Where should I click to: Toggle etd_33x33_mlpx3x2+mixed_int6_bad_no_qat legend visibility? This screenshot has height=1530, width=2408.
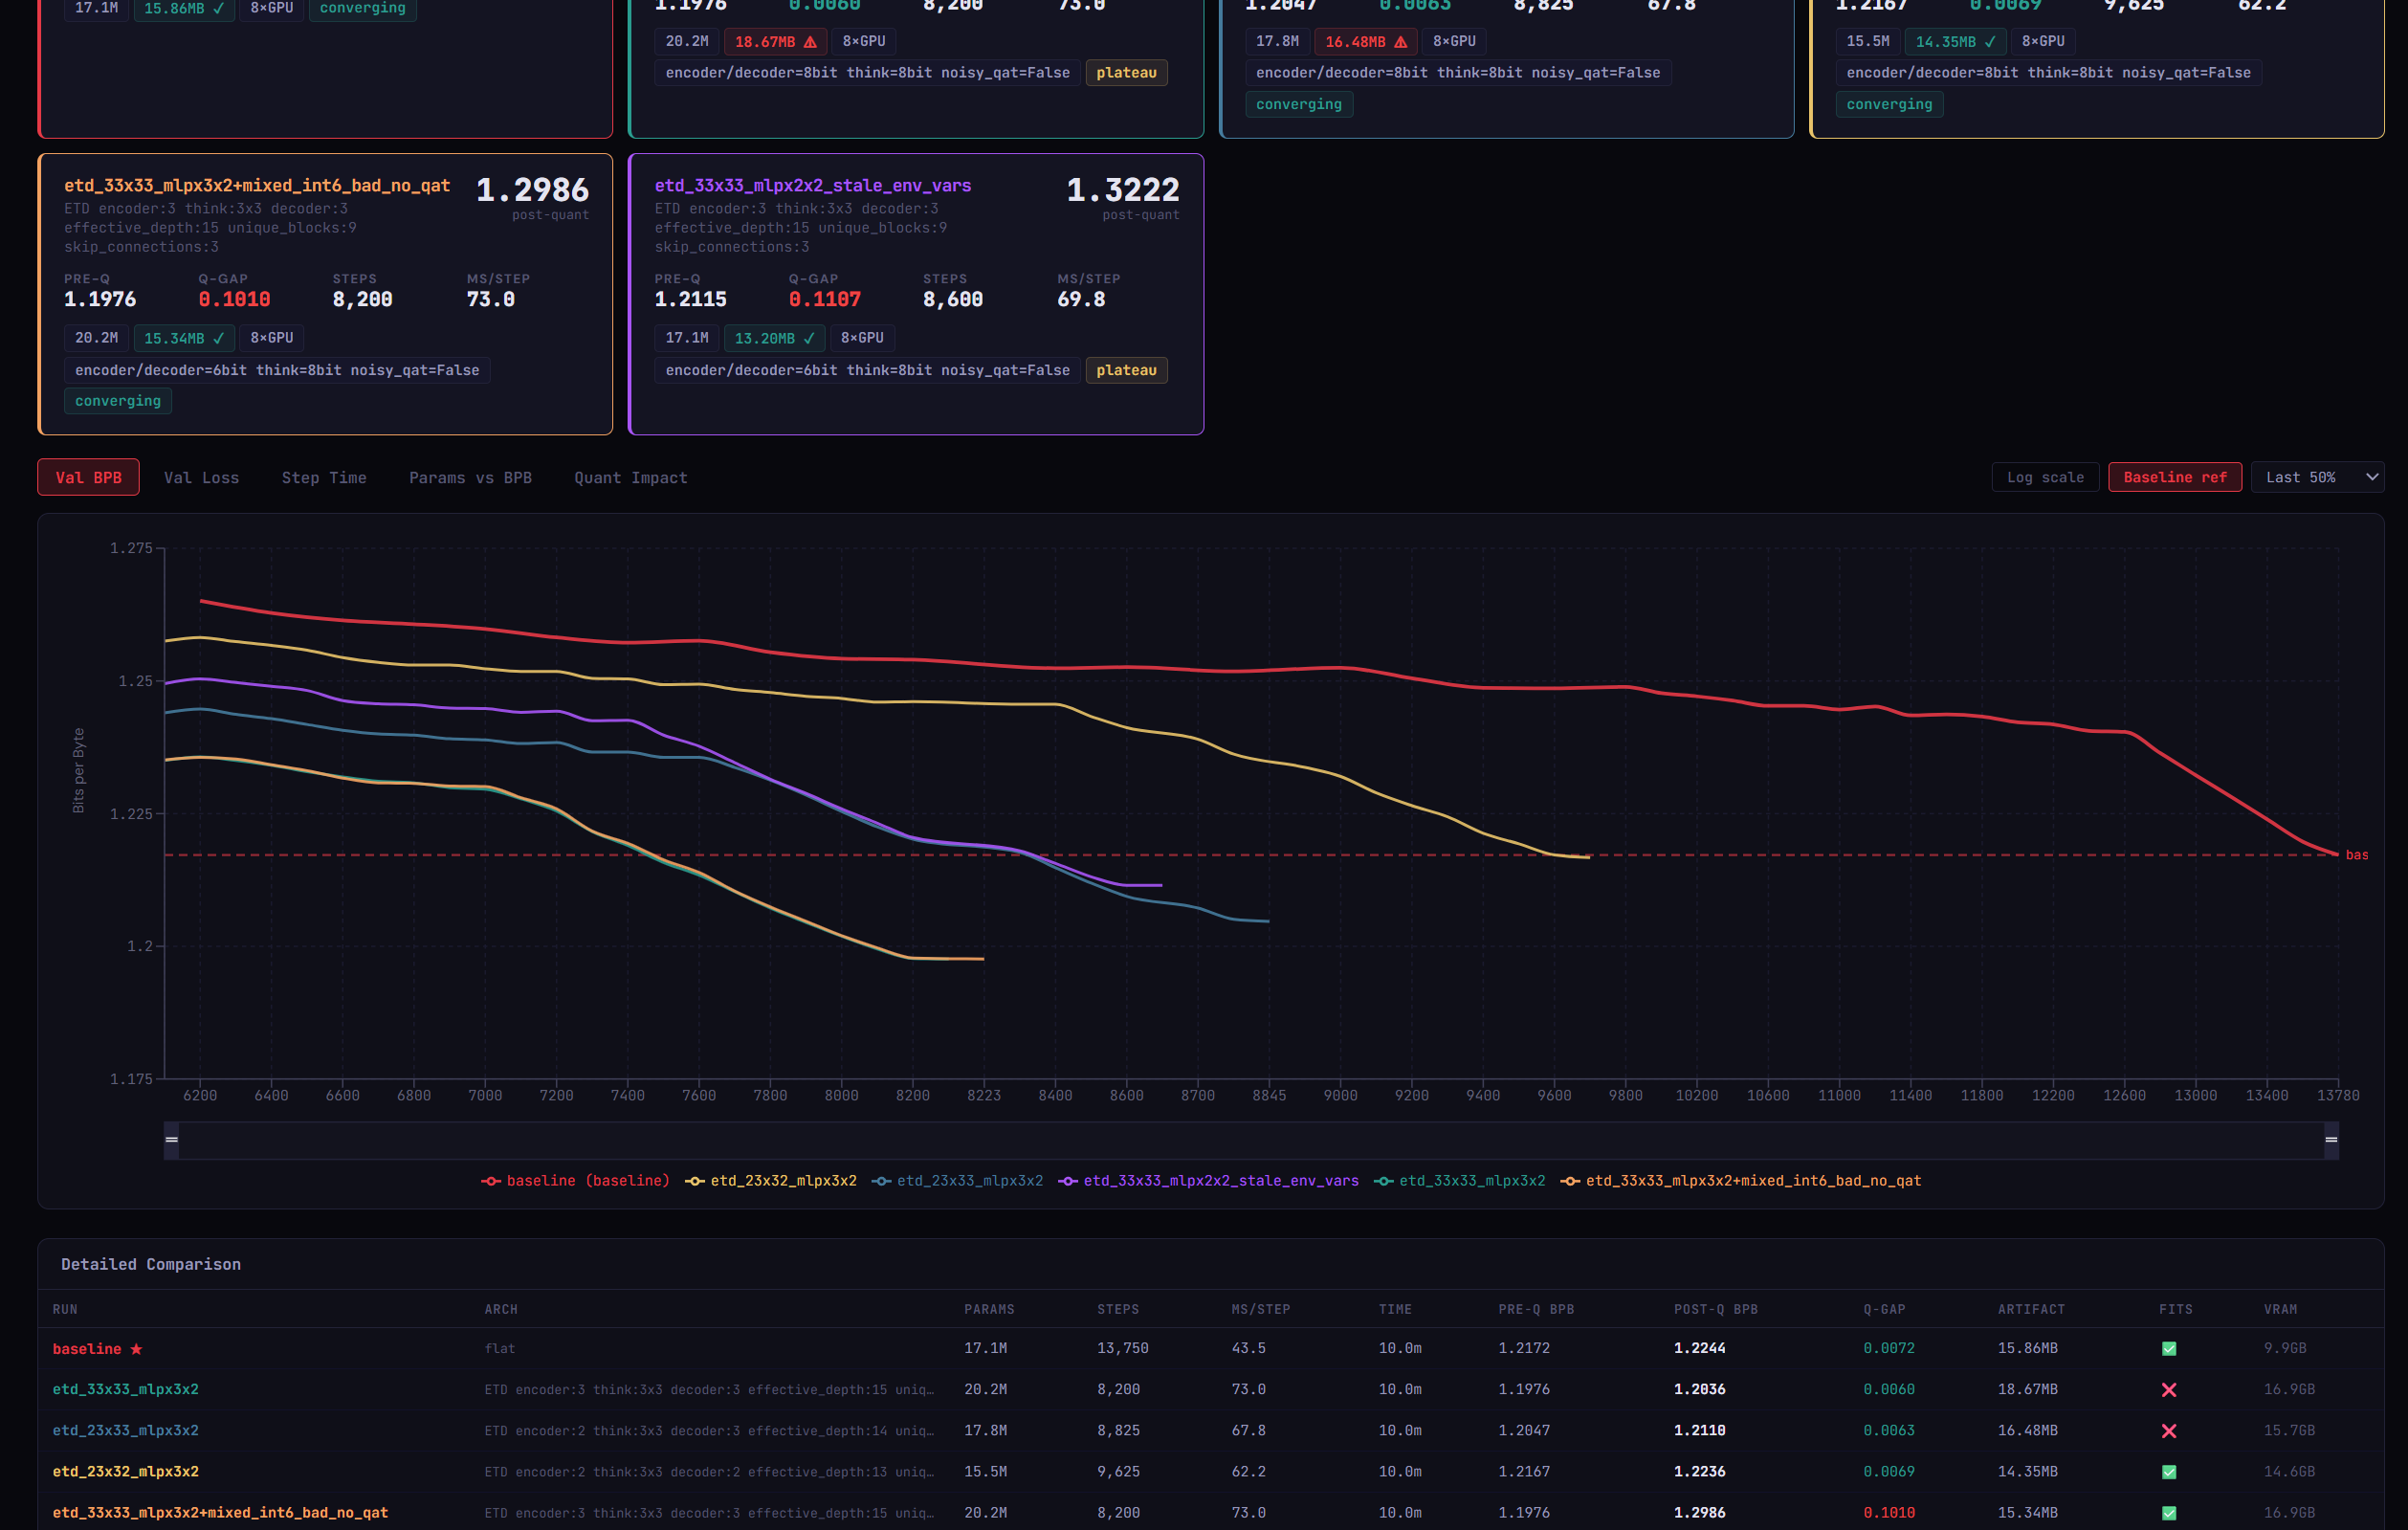pyautogui.click(x=1751, y=1181)
